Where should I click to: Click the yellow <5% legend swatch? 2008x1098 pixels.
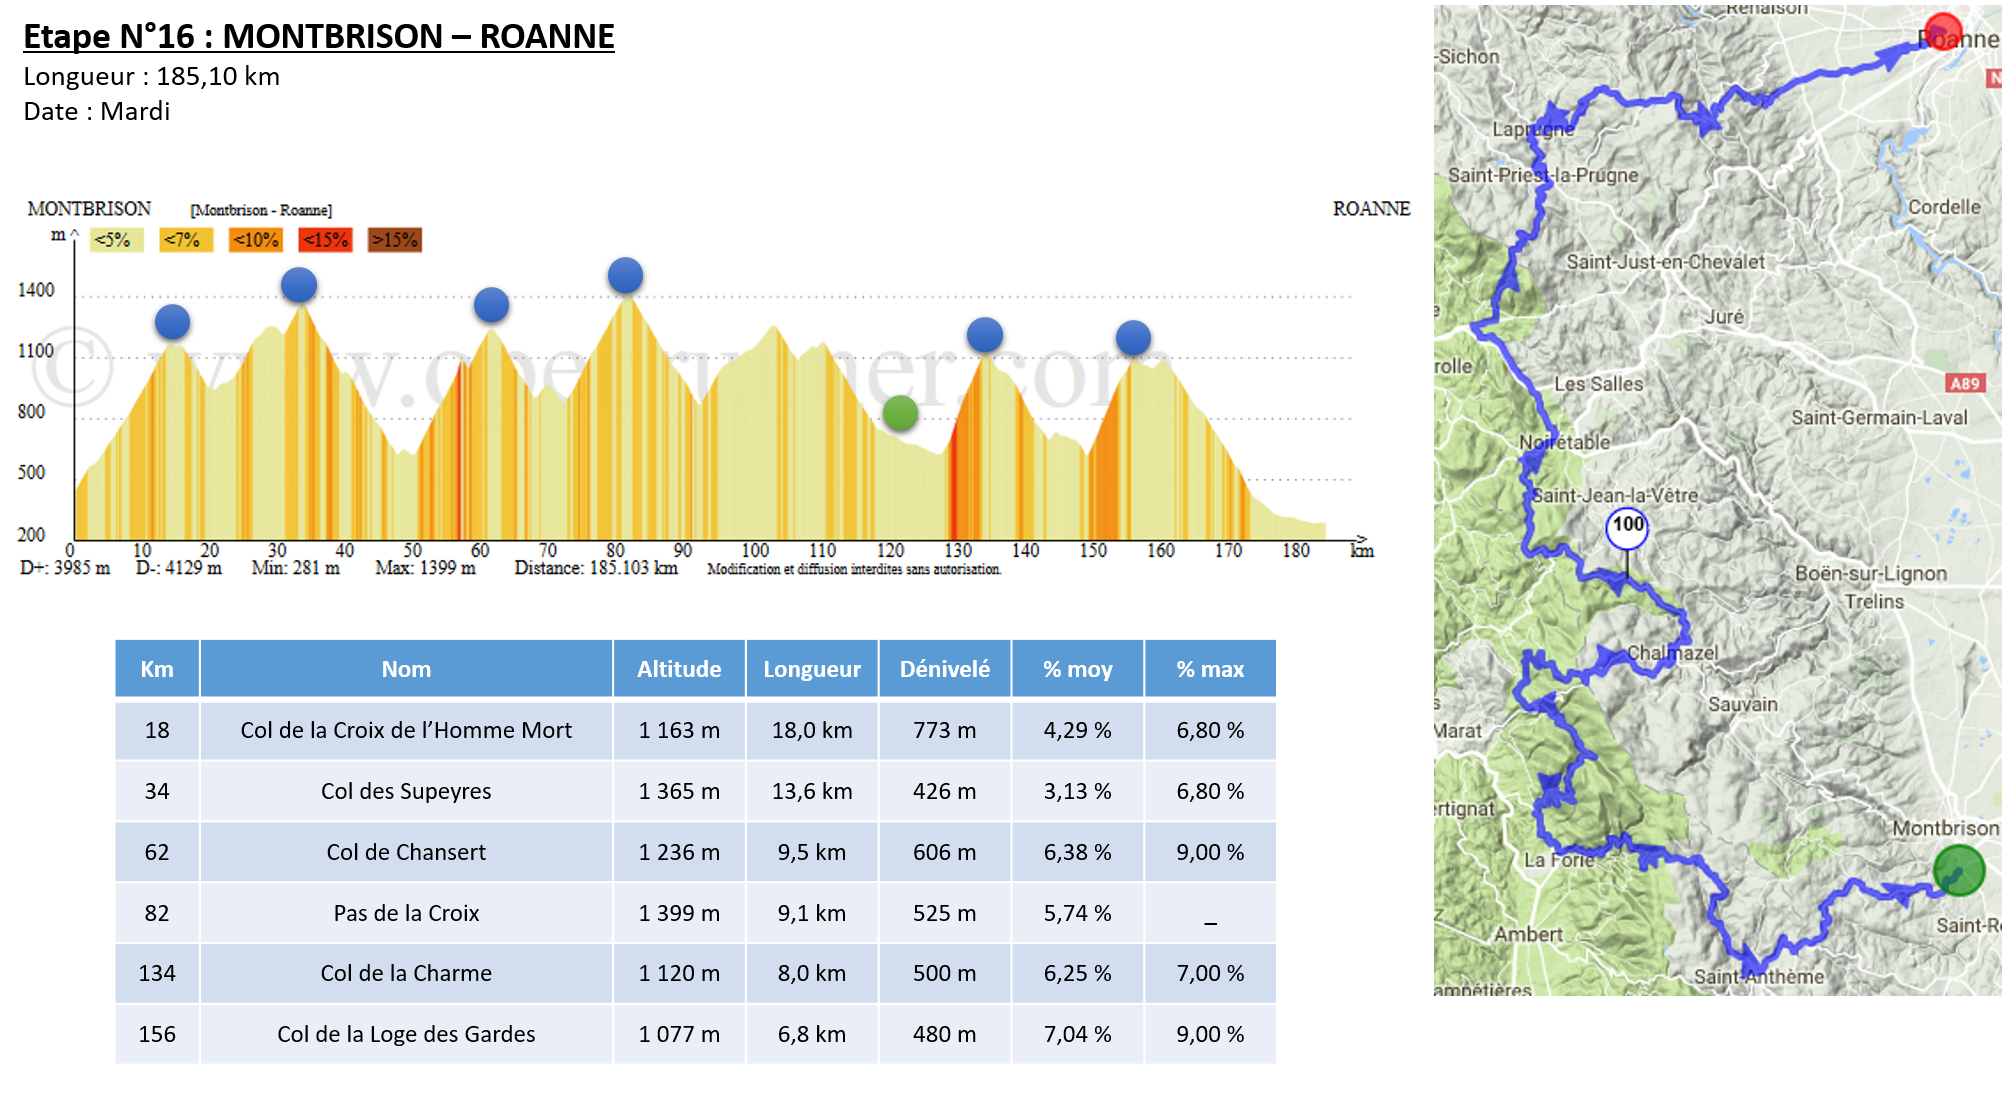click(116, 240)
